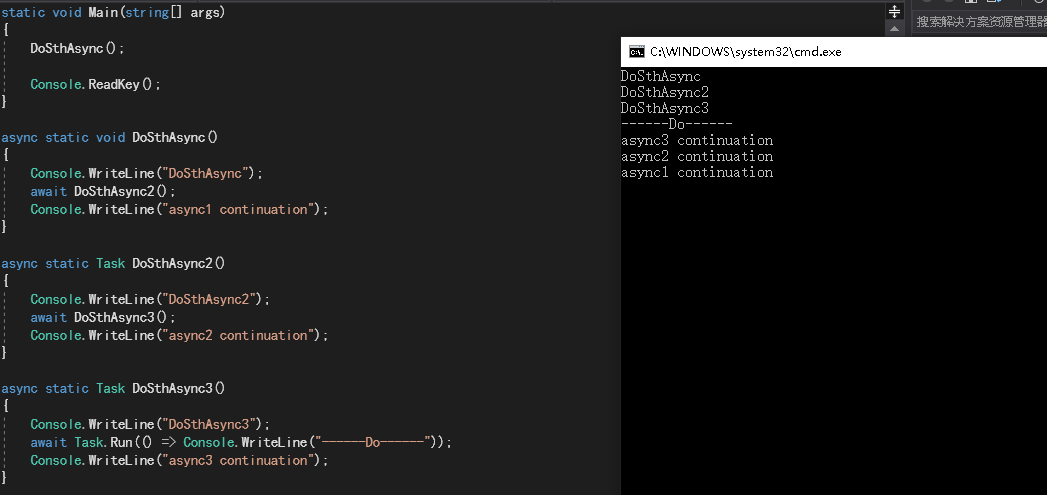The image size is (1047, 495).
Task: Click the cmd.exe console window icon
Action: pos(637,51)
